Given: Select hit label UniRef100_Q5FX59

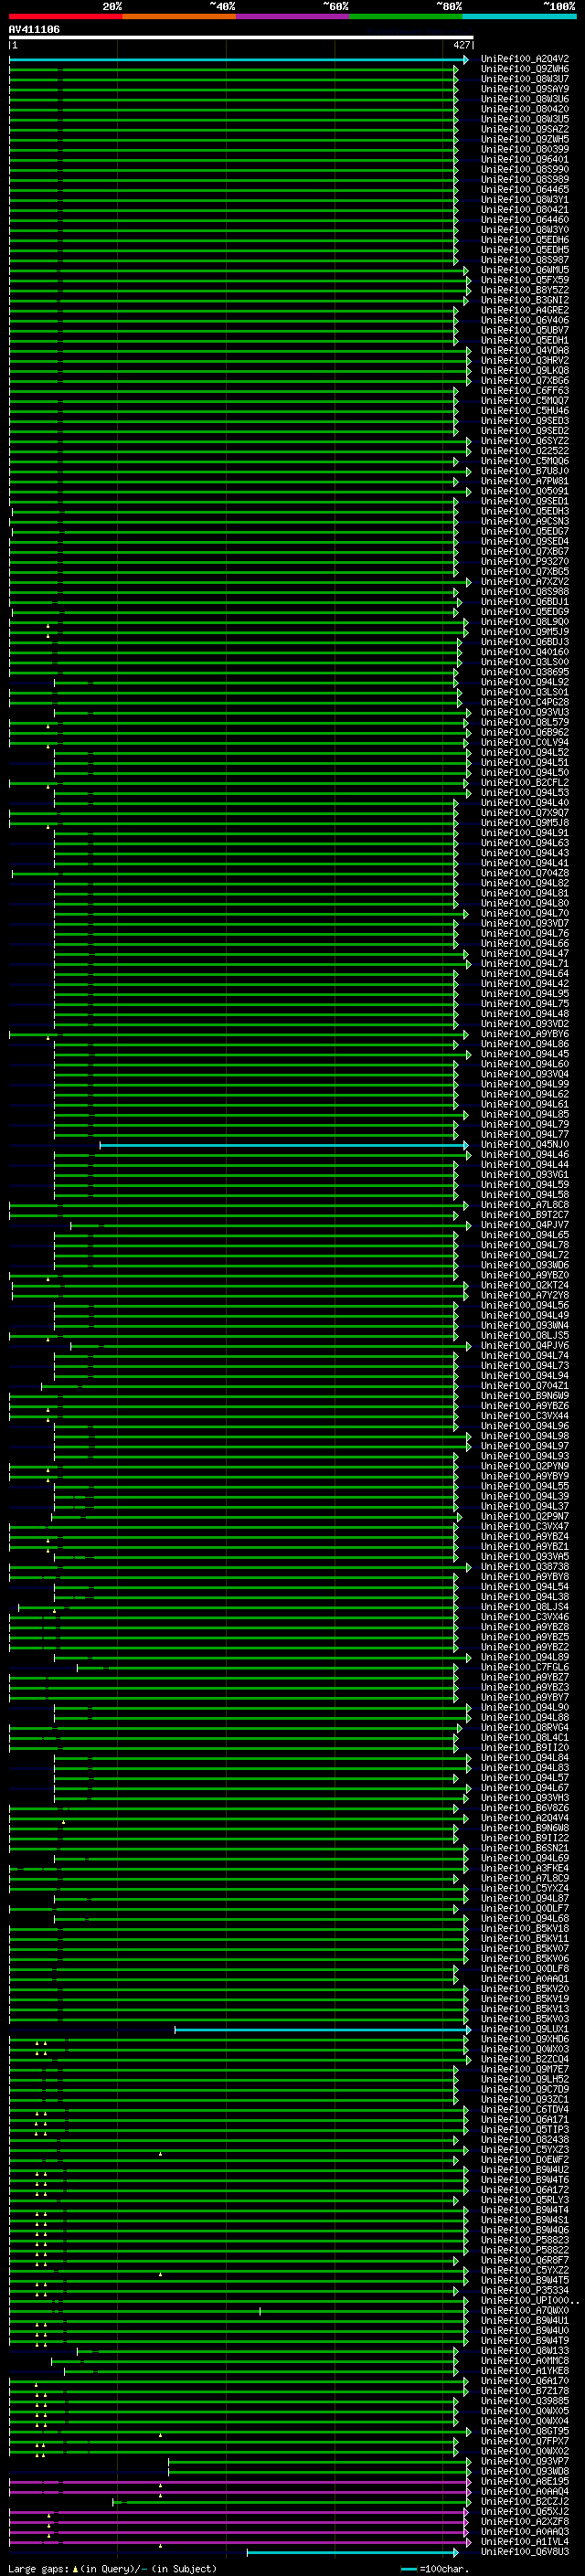Looking at the screenshot, I should tap(525, 280).
